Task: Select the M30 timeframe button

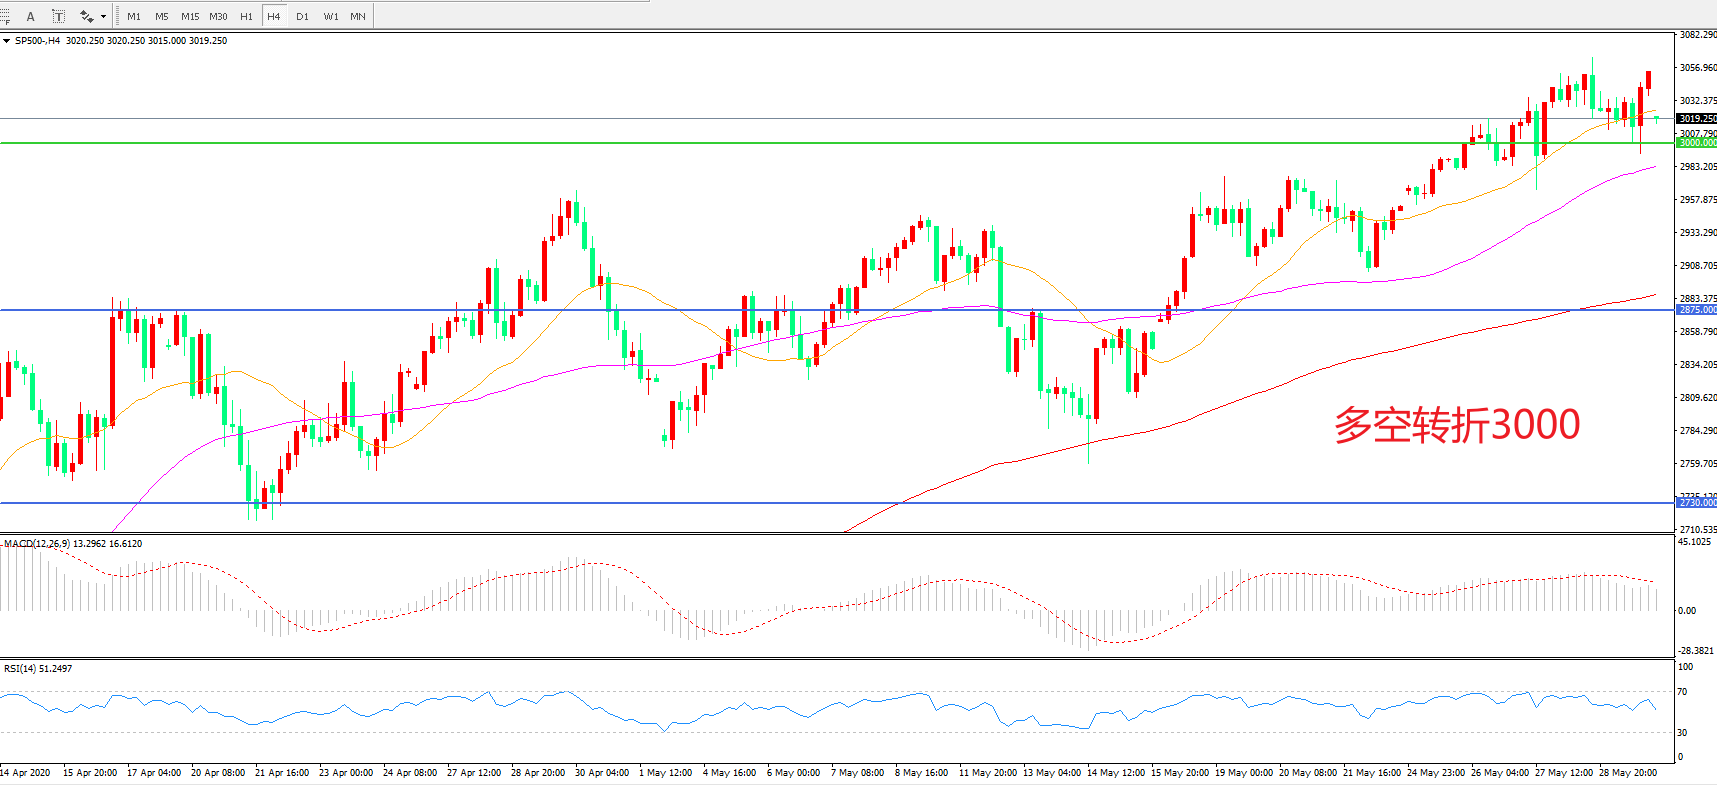Action: pyautogui.click(x=218, y=16)
